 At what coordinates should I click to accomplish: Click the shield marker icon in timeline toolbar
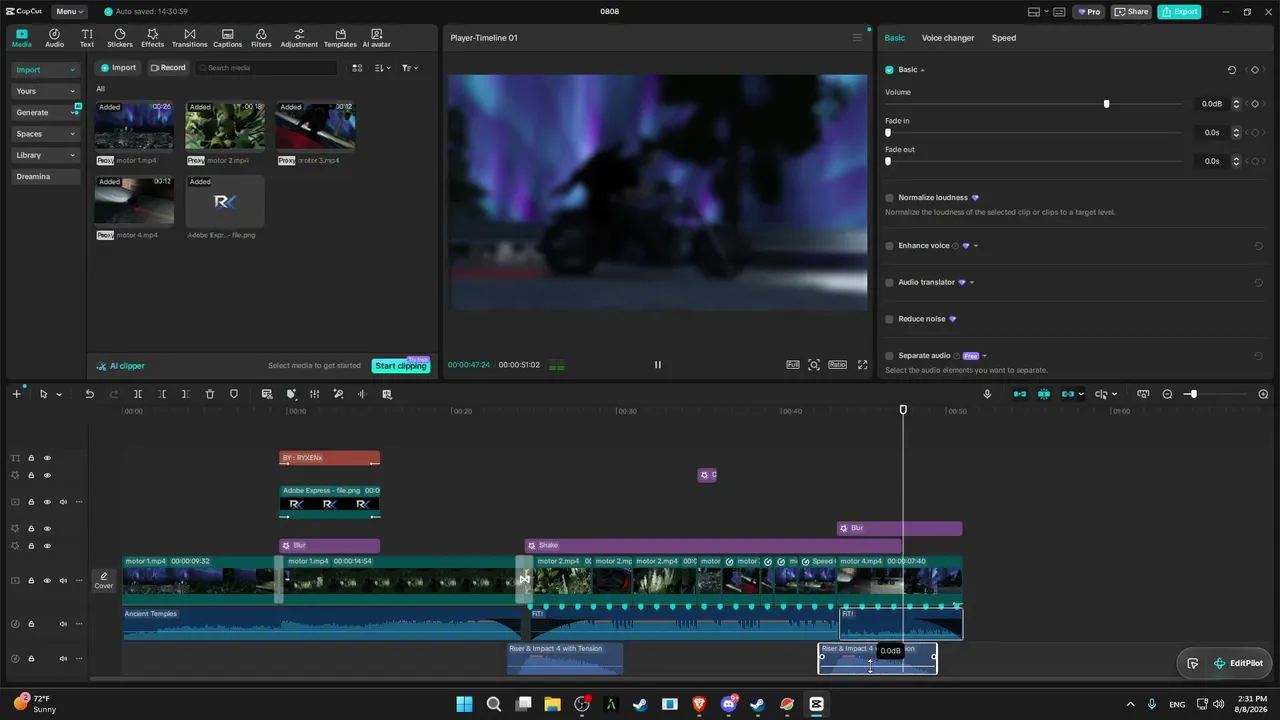pos(234,394)
